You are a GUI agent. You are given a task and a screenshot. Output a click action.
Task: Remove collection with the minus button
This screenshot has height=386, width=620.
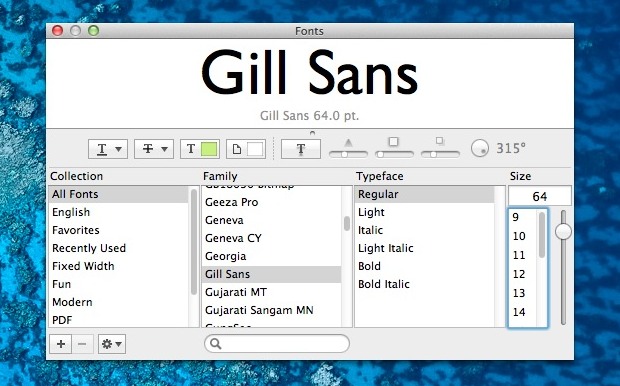tap(82, 344)
